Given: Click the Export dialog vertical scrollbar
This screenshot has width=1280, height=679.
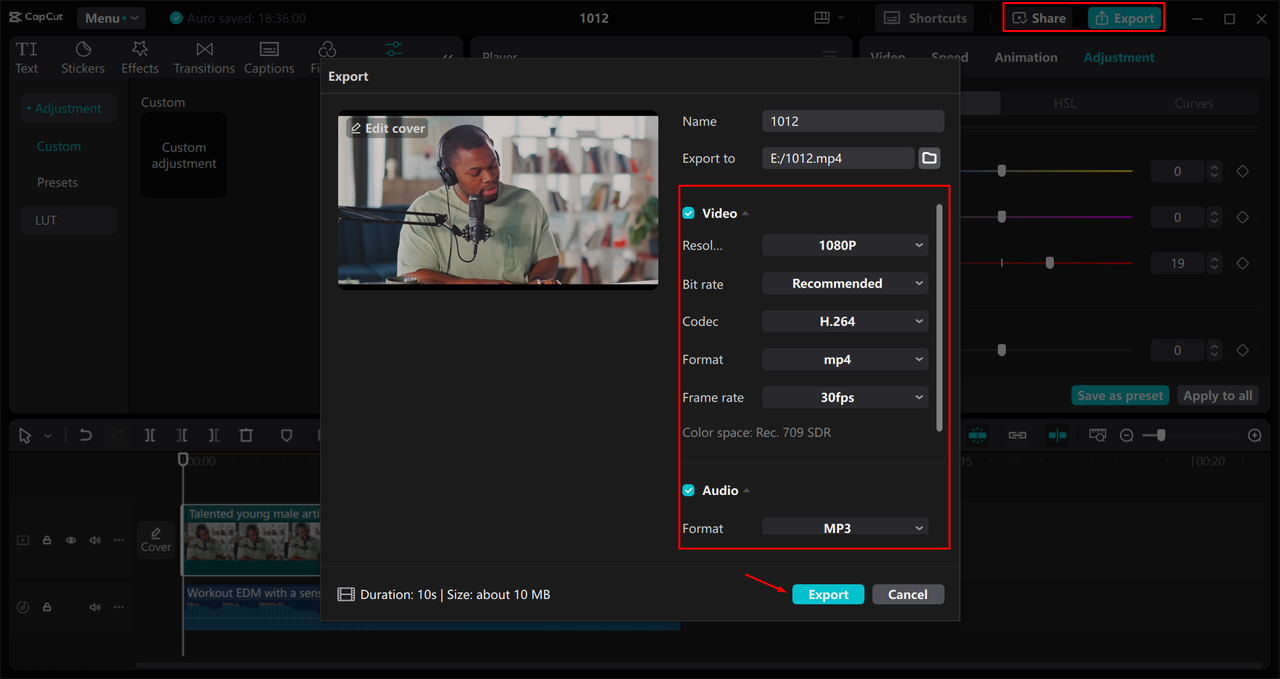Looking at the screenshot, I should tap(939, 318).
